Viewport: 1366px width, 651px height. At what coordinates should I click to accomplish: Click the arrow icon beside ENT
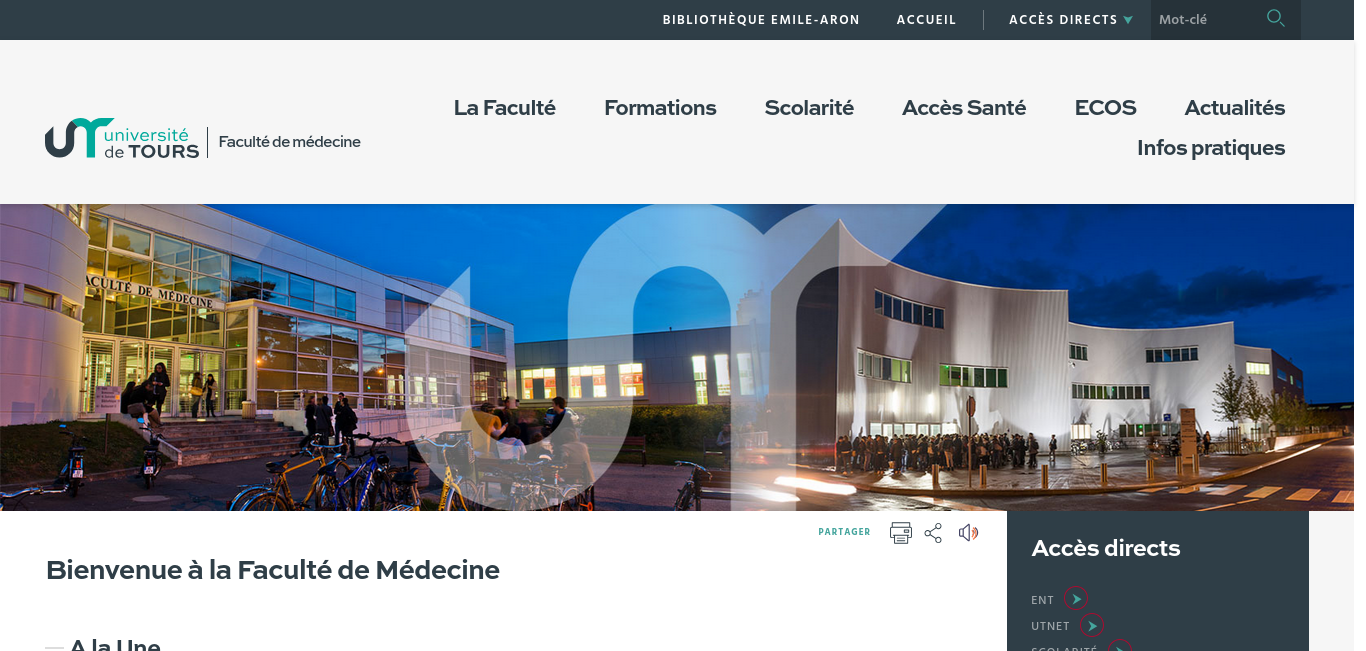[1076, 599]
